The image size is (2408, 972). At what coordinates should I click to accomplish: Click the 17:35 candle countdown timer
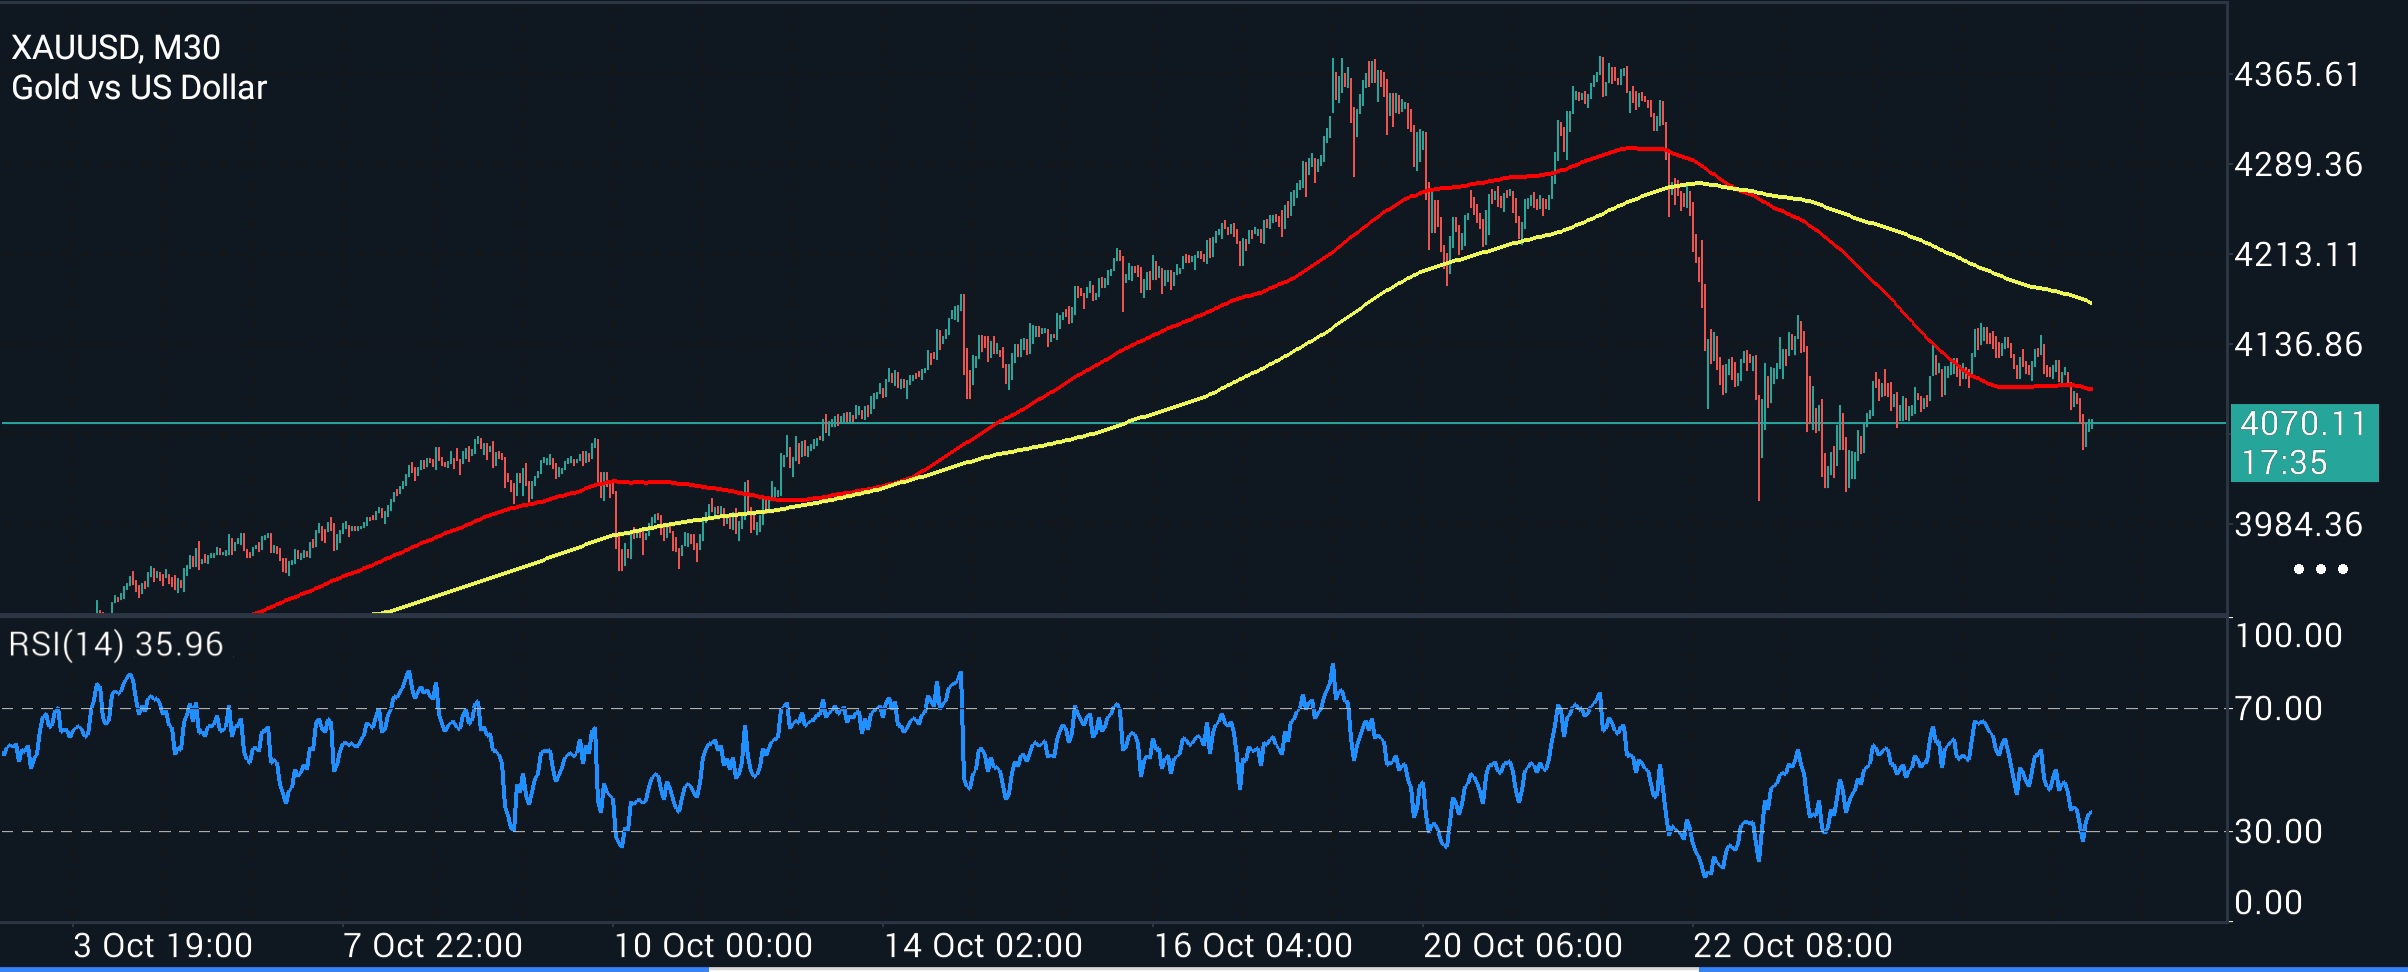point(2285,463)
